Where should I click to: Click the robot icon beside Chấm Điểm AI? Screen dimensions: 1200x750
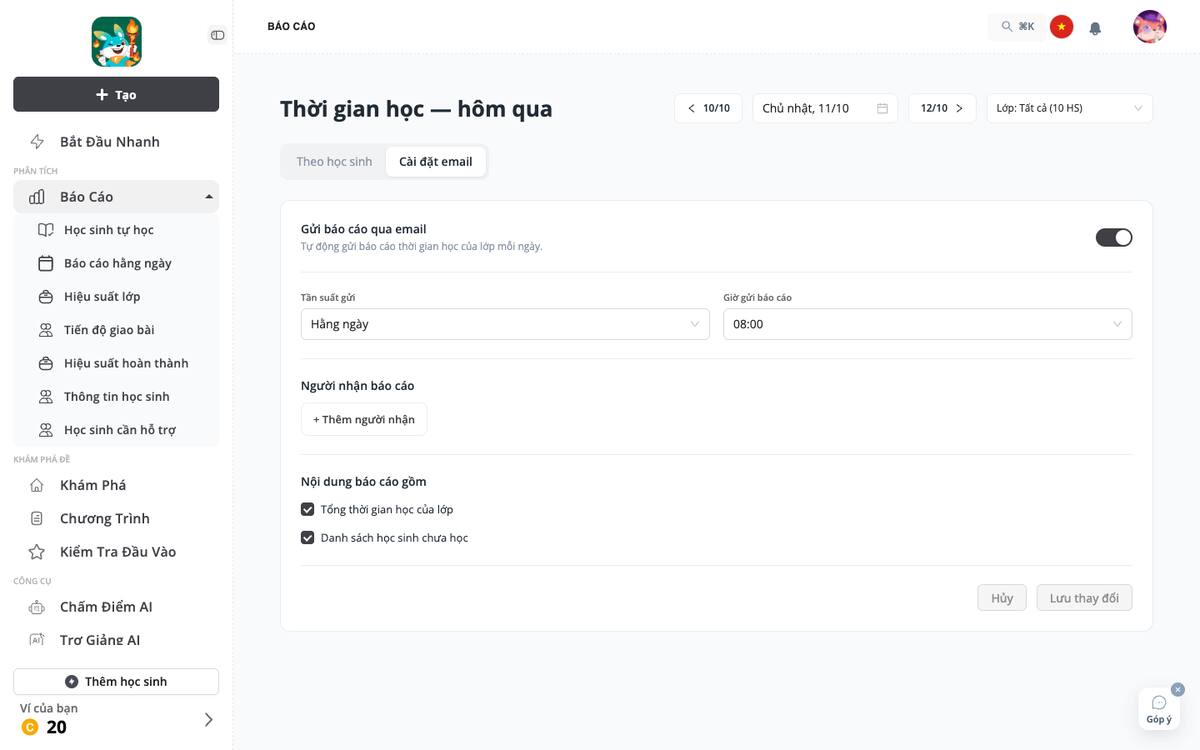[37, 607]
